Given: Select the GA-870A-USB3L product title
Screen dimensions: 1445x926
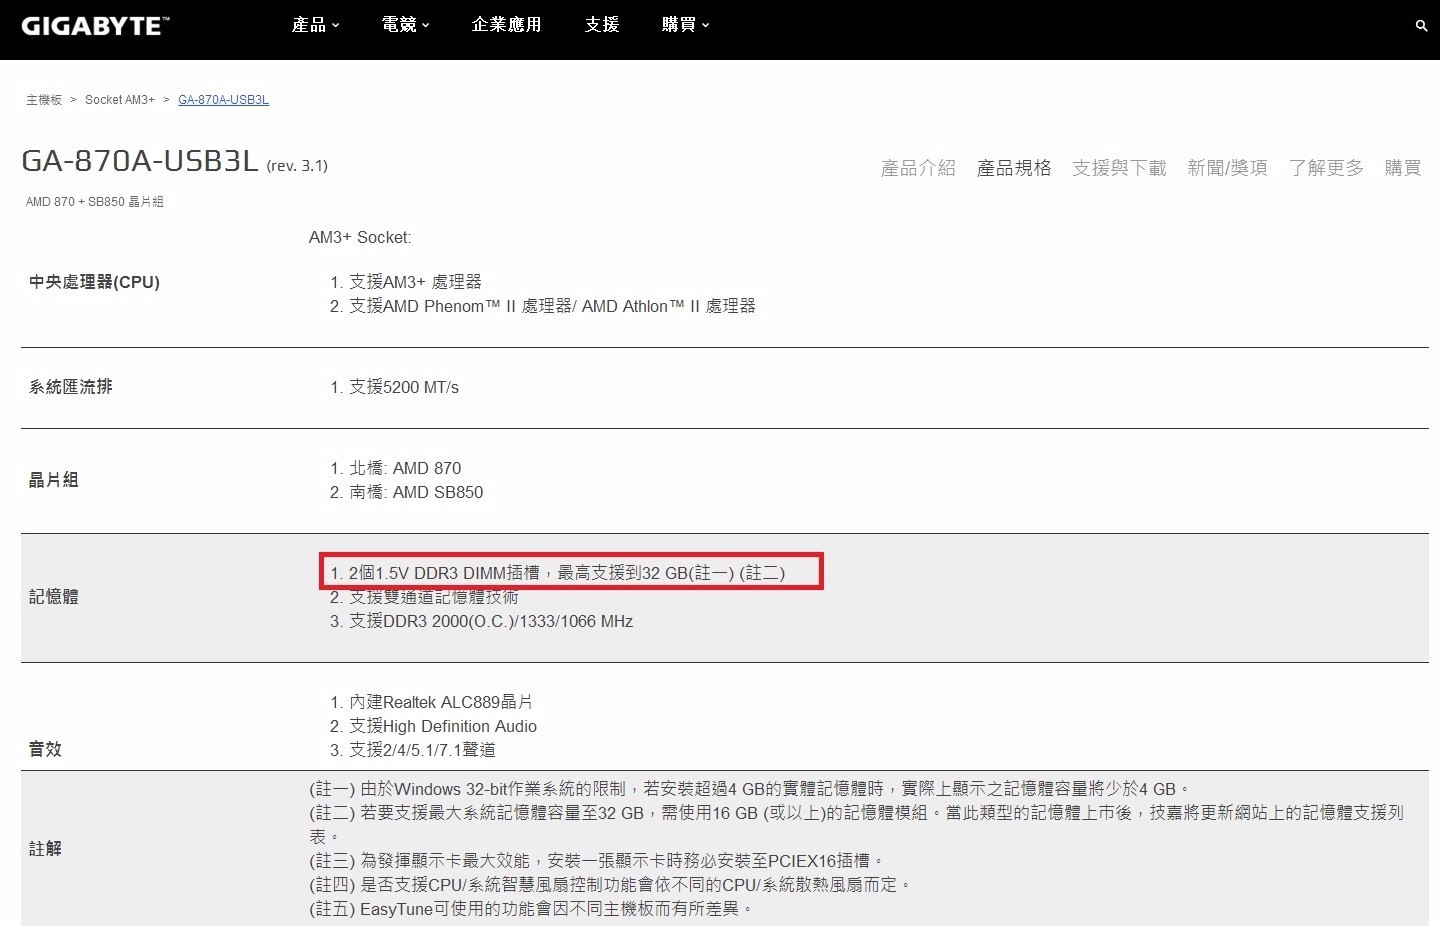Looking at the screenshot, I should point(140,162).
